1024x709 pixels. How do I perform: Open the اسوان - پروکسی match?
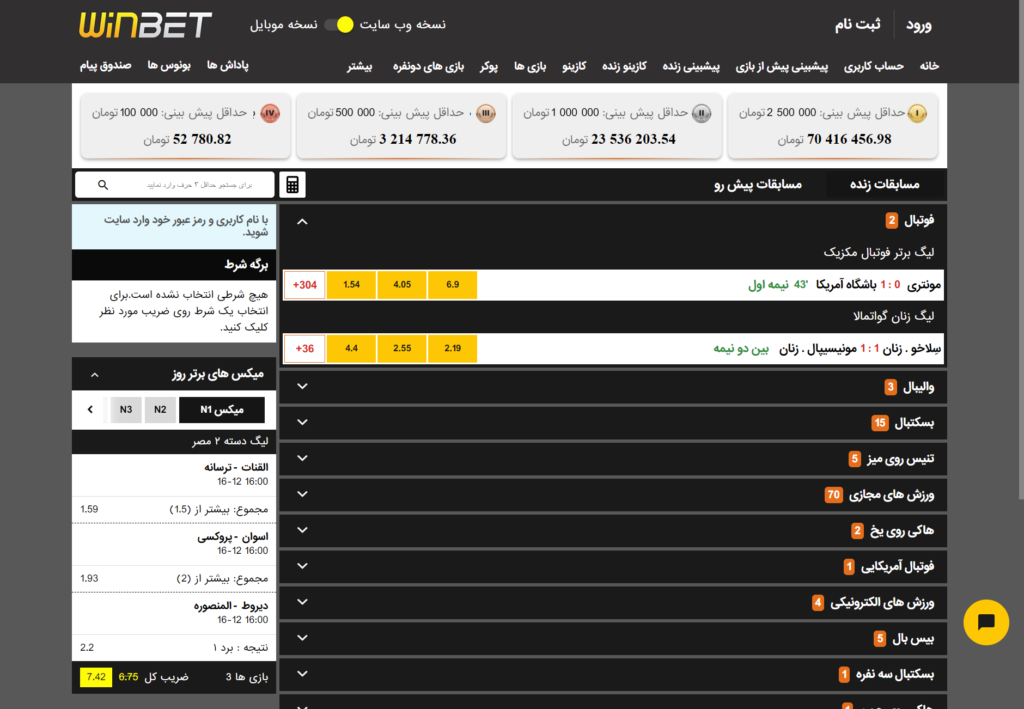click(x=232, y=537)
